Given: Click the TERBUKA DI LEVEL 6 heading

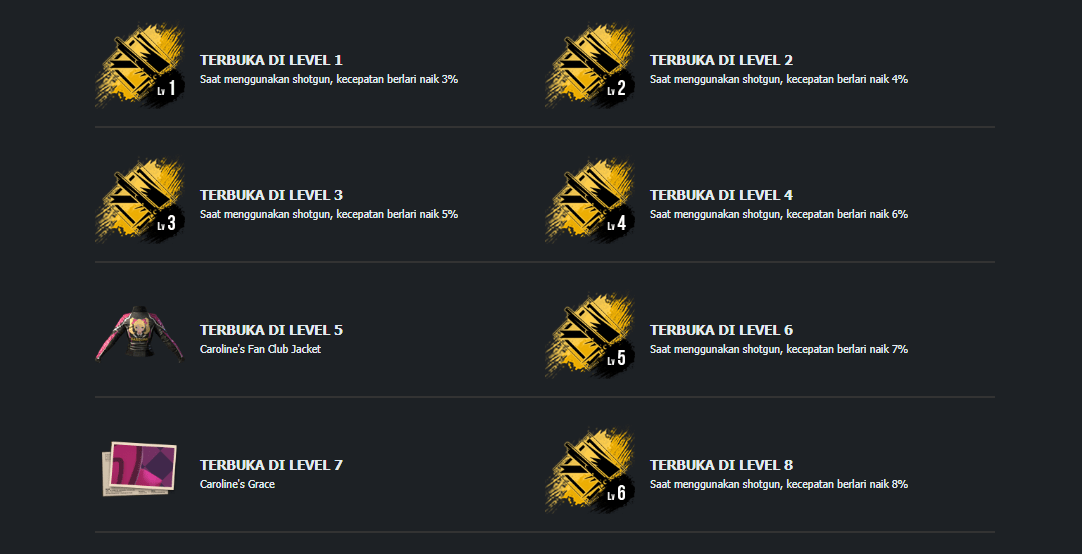Looking at the screenshot, I should (x=721, y=330).
